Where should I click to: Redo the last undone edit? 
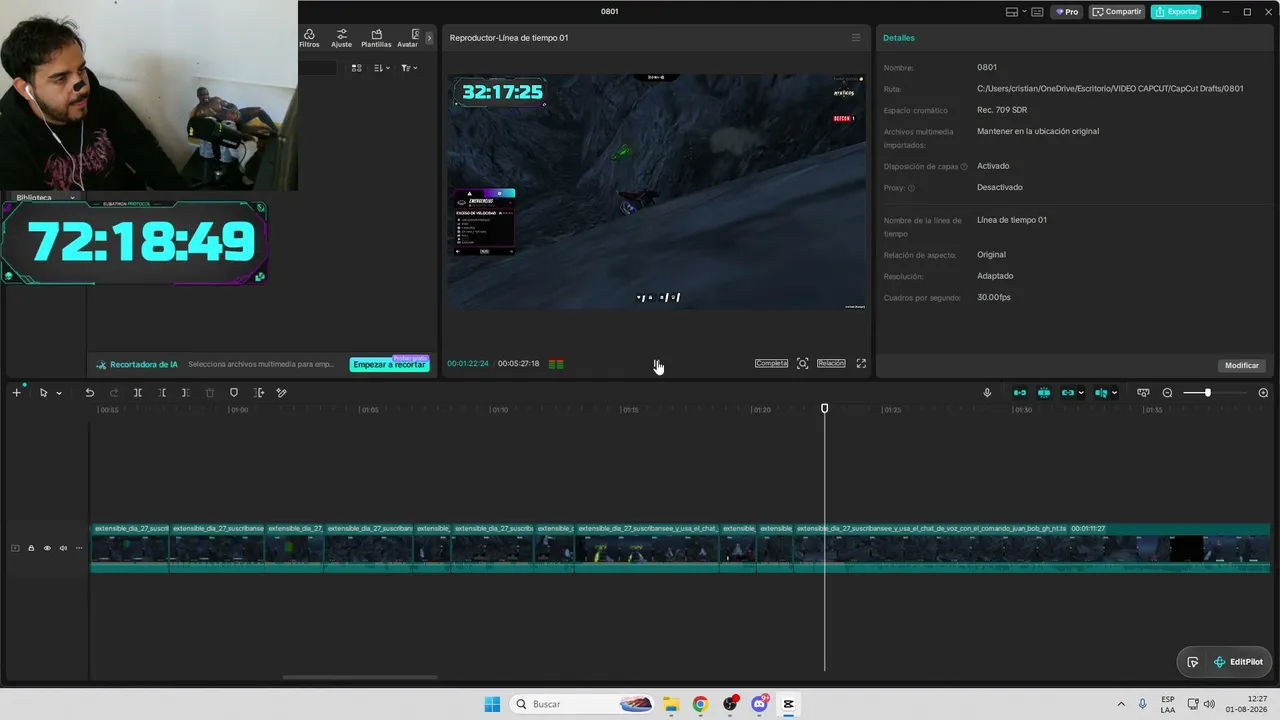pyautogui.click(x=113, y=393)
